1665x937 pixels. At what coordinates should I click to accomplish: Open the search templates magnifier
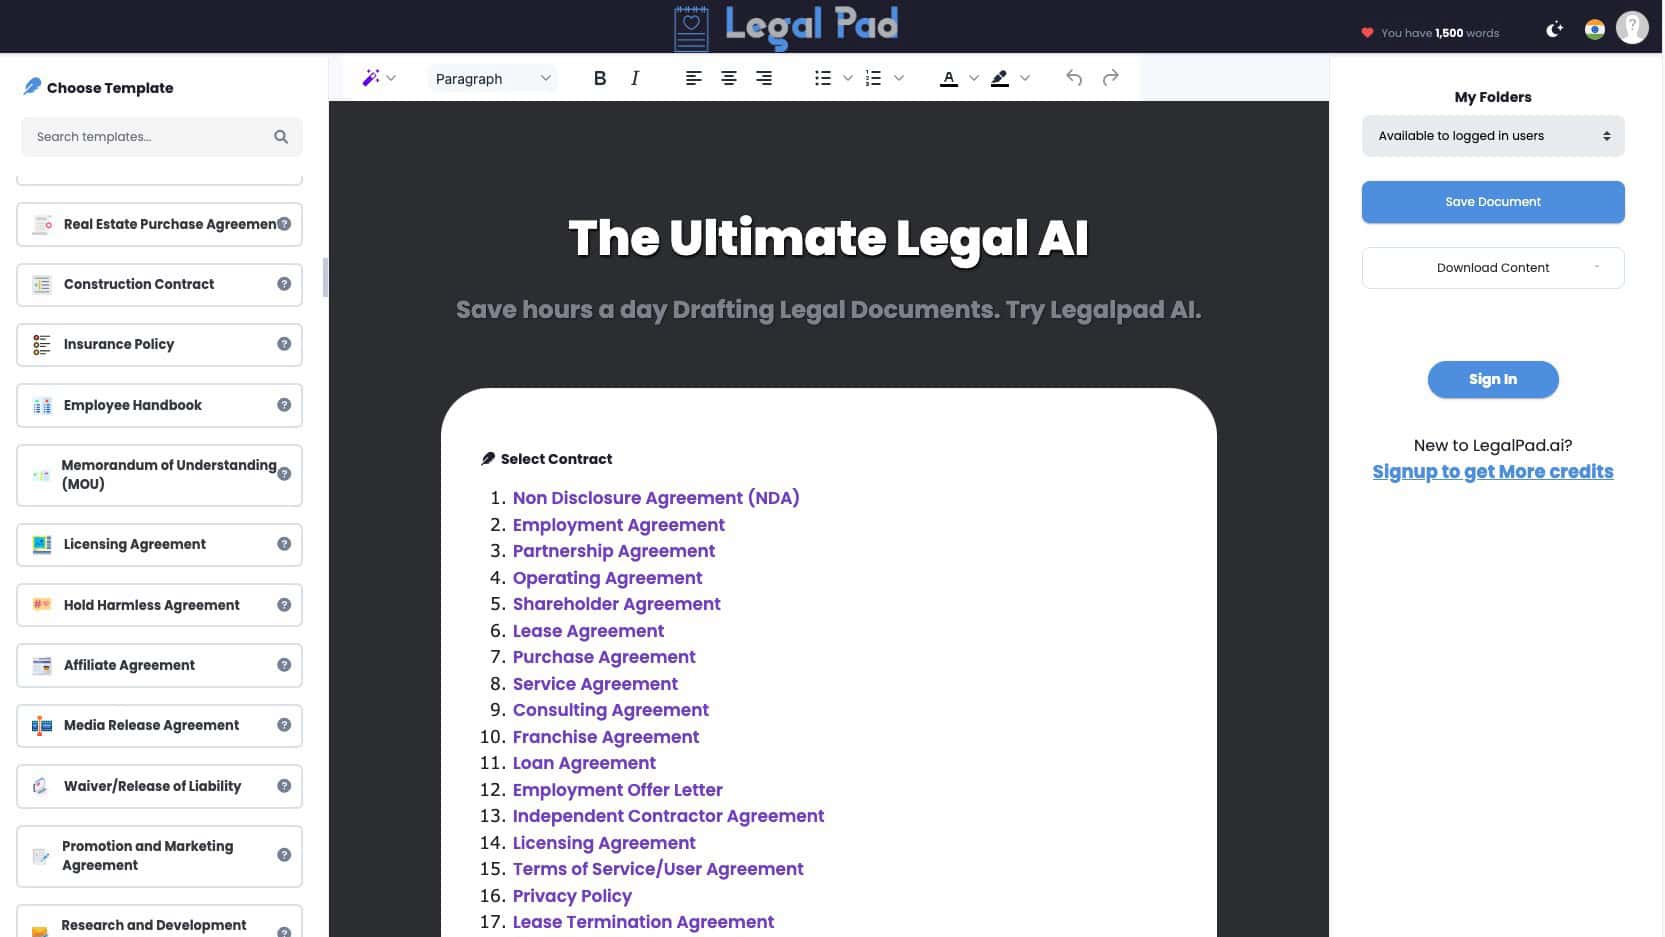[281, 136]
